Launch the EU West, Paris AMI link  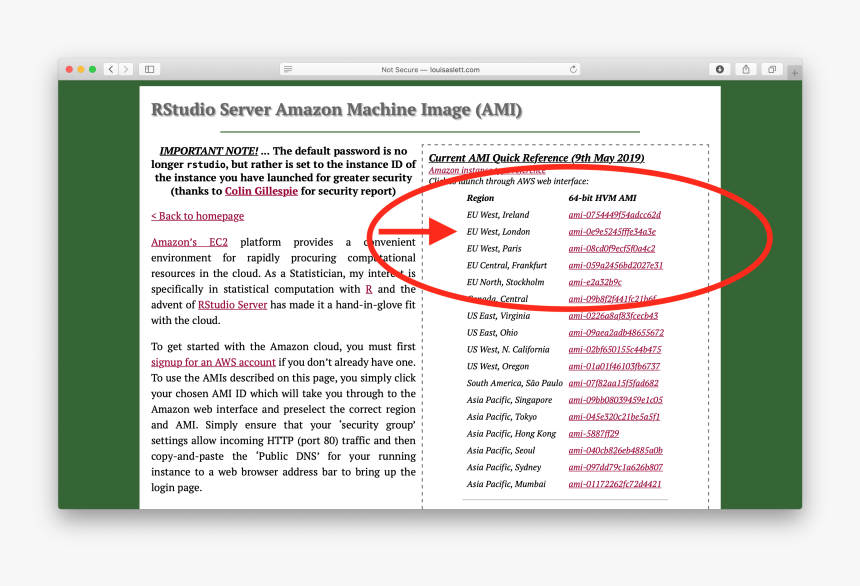point(612,249)
